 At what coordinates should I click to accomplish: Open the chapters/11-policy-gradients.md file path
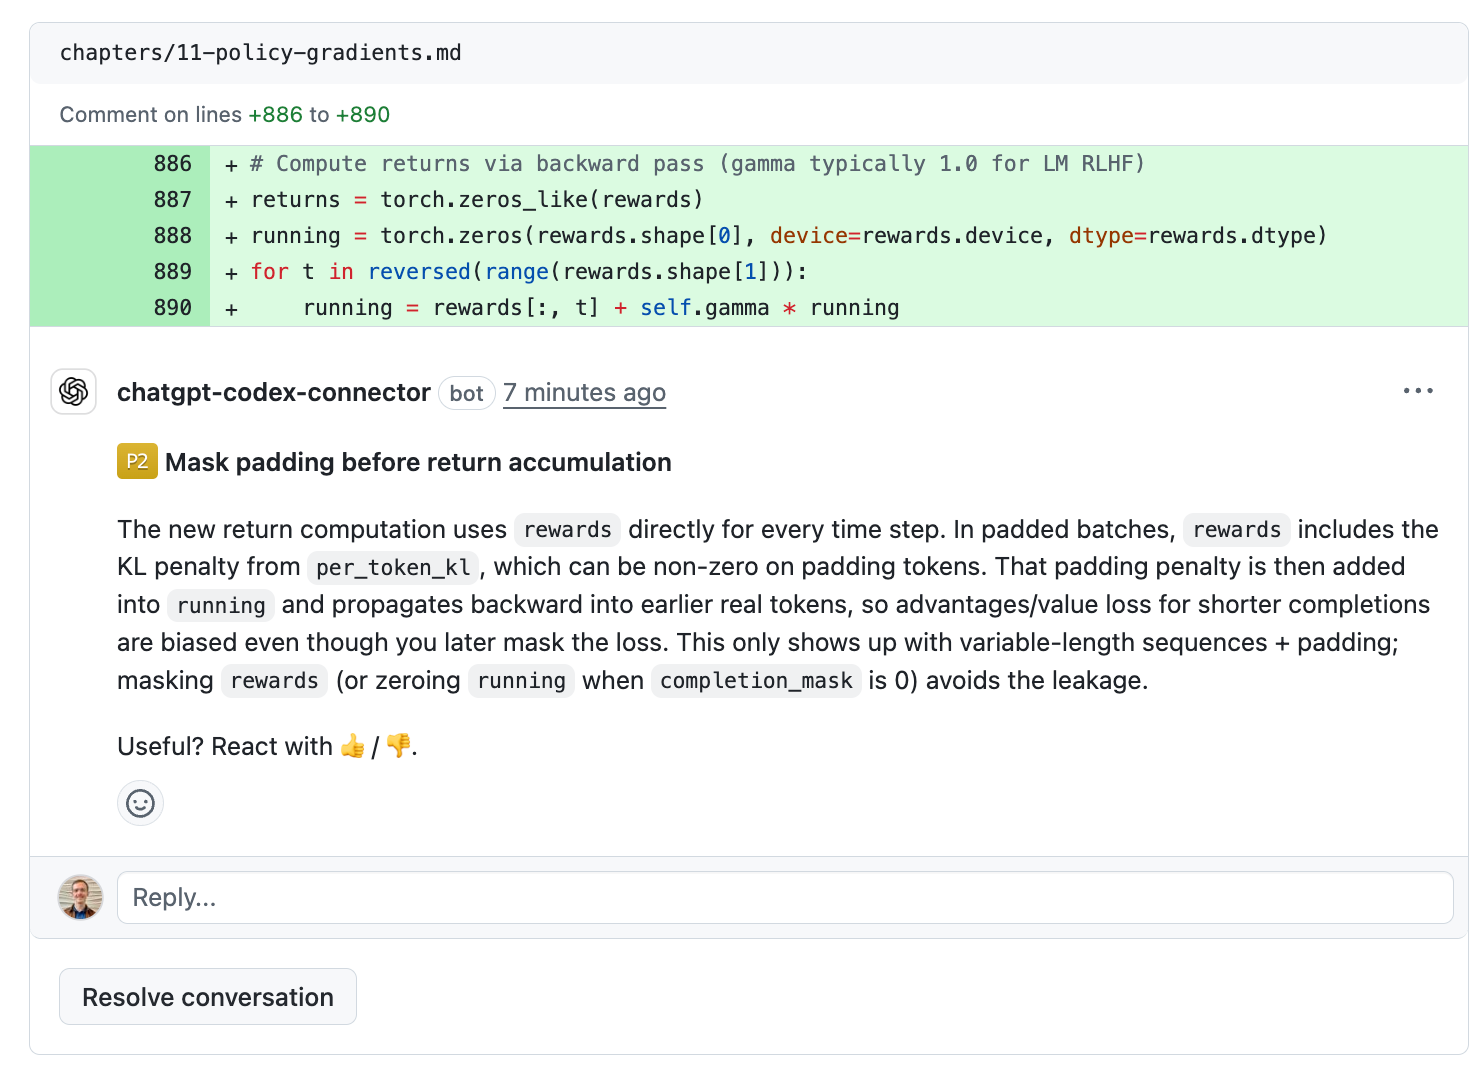click(260, 53)
